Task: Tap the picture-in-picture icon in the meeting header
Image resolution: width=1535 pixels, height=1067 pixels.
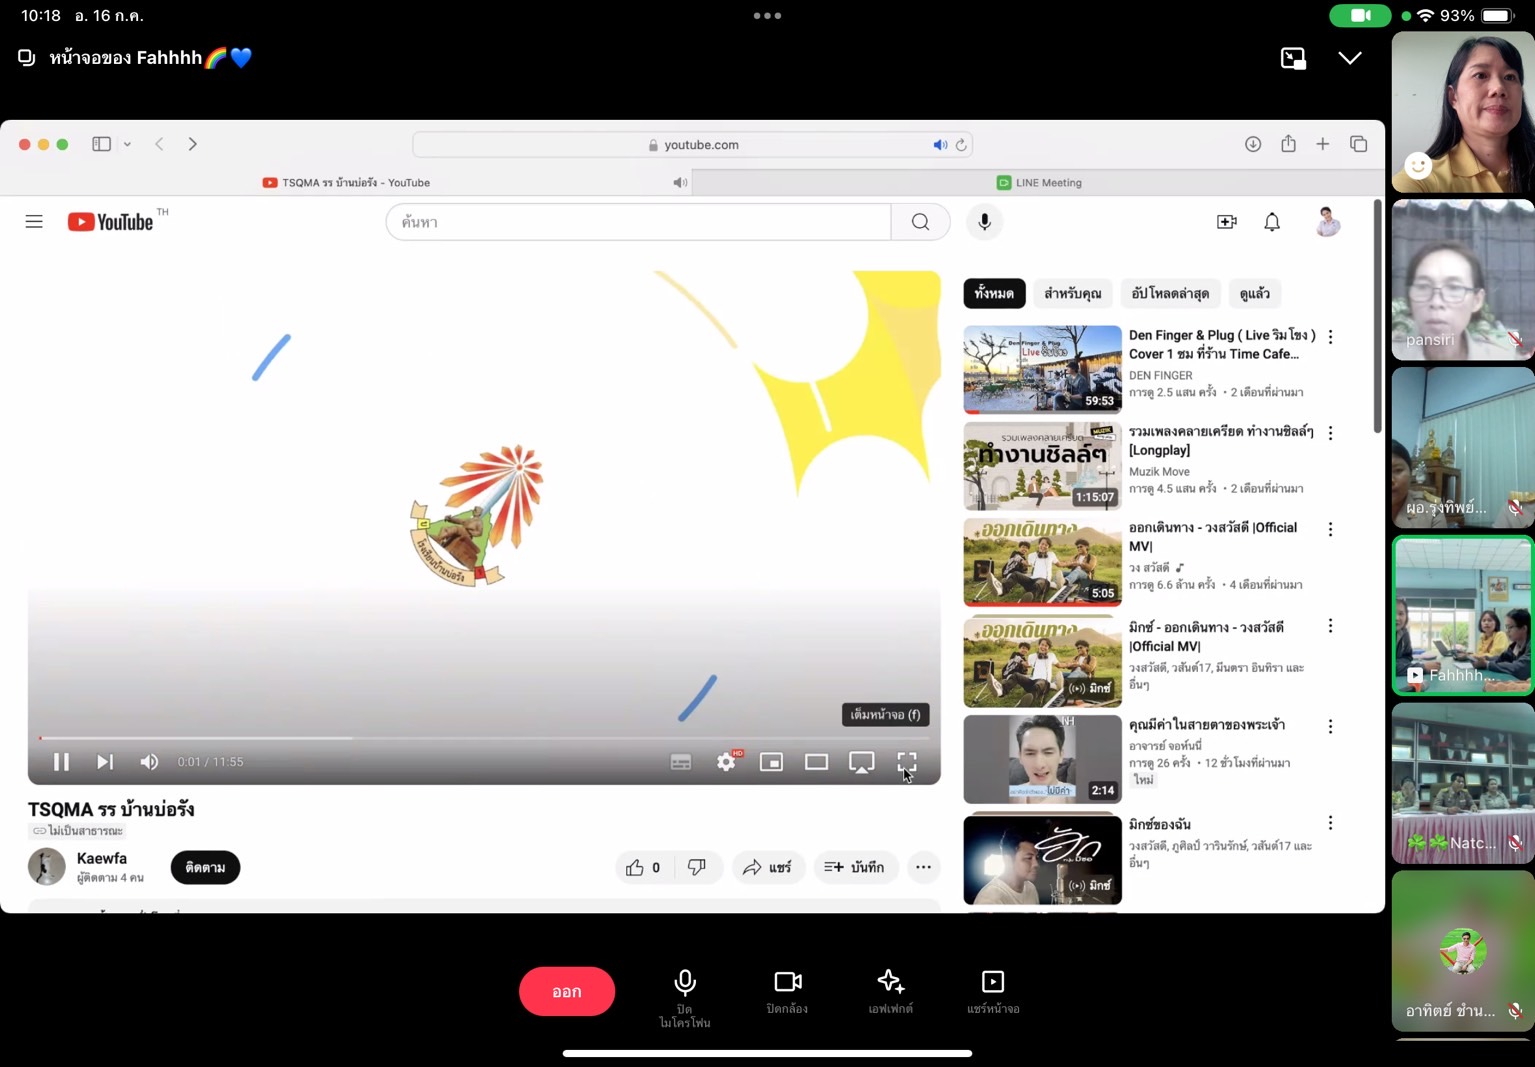Action: tap(1293, 58)
